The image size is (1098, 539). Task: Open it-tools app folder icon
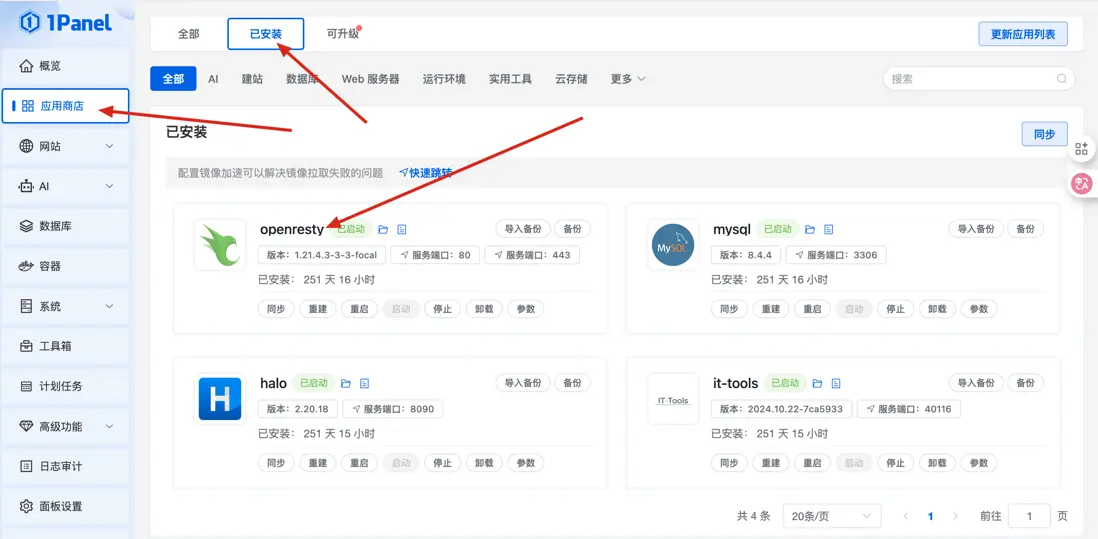(817, 383)
